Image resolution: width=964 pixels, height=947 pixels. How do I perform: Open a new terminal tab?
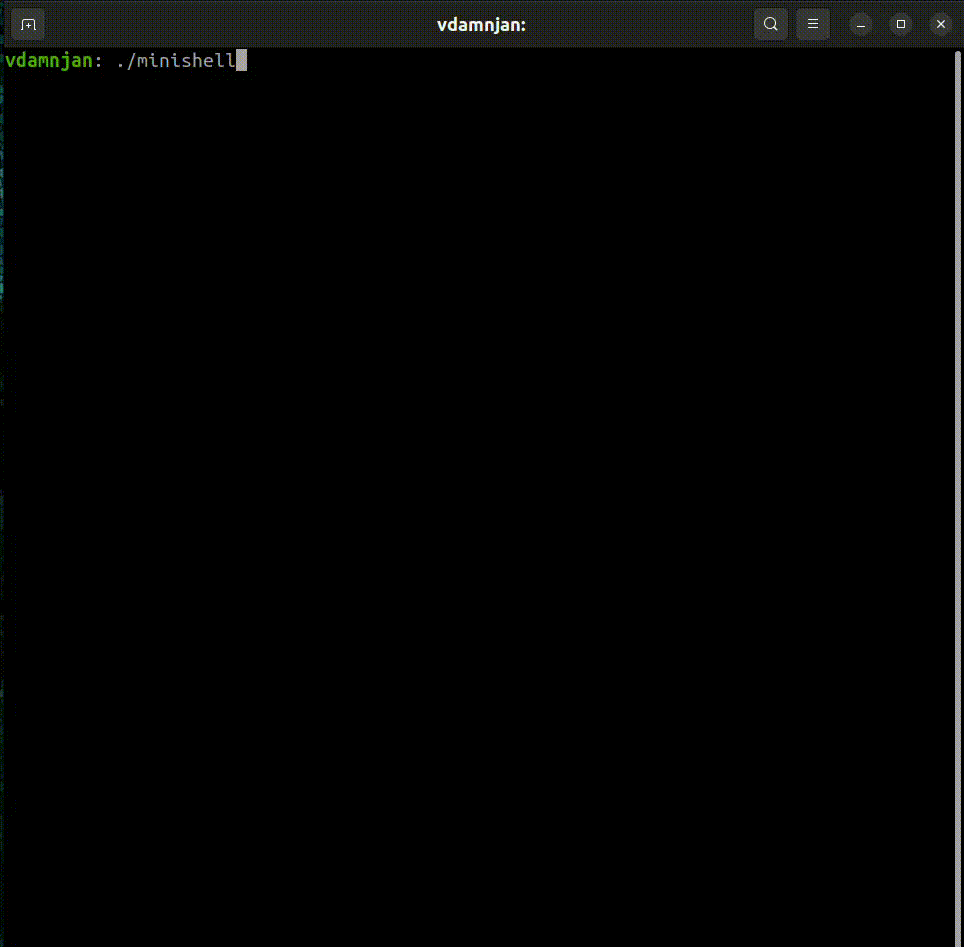coord(28,25)
